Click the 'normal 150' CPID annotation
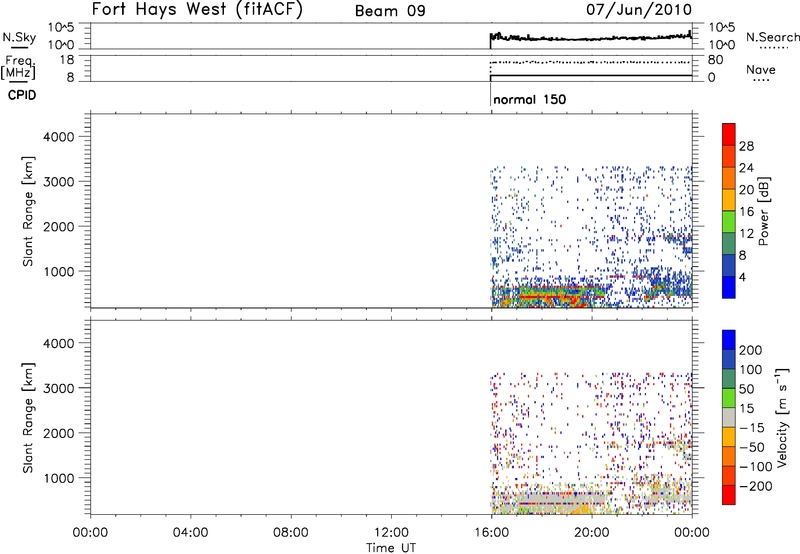800x554 pixels. [x=530, y=99]
